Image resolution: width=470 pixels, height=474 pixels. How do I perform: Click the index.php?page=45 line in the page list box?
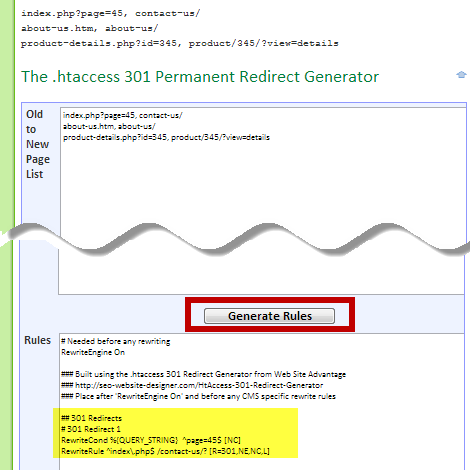122,115
